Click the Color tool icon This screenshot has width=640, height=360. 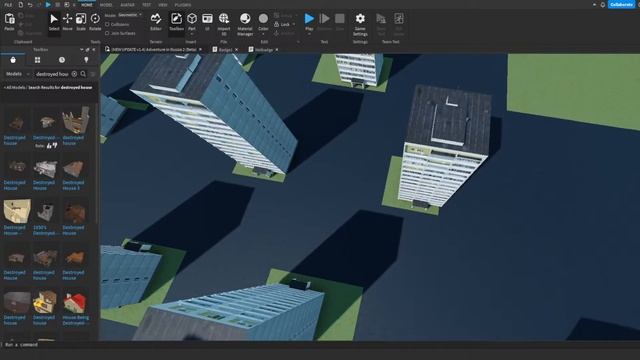coord(263,19)
